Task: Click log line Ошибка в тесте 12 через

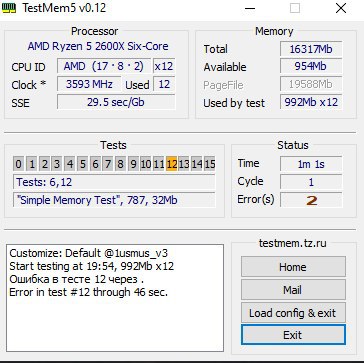Action: tap(77, 279)
